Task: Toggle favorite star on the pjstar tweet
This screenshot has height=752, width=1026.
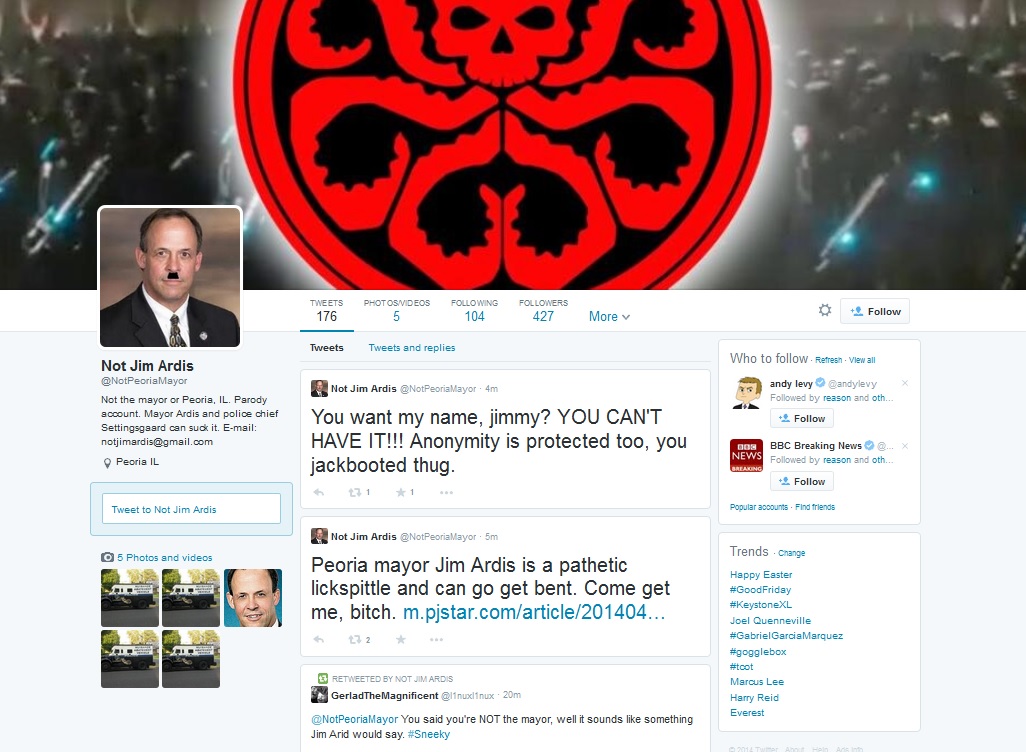Action: coord(400,639)
